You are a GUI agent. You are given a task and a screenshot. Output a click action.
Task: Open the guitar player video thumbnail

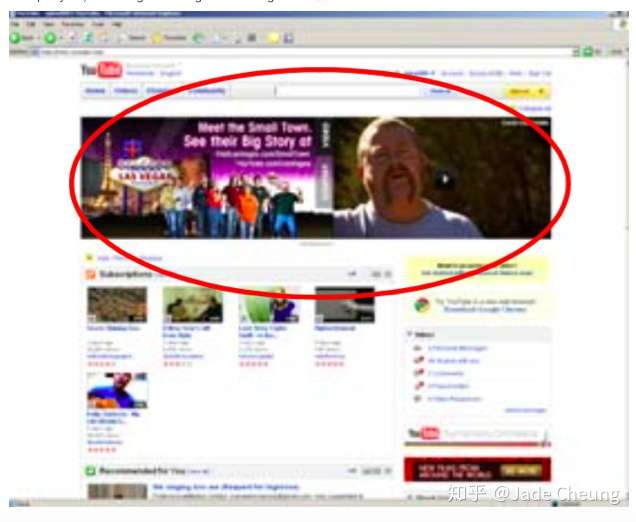tap(117, 391)
